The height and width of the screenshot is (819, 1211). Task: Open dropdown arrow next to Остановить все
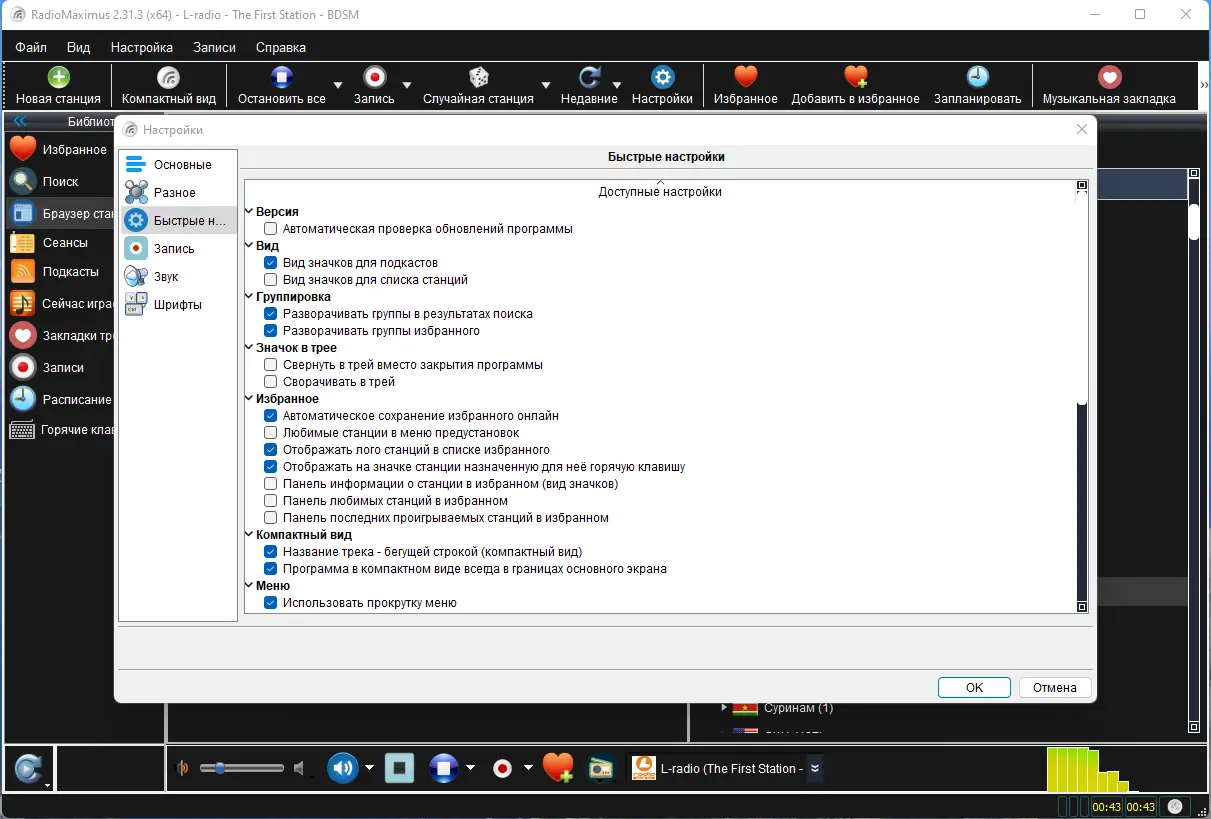[x=338, y=85]
